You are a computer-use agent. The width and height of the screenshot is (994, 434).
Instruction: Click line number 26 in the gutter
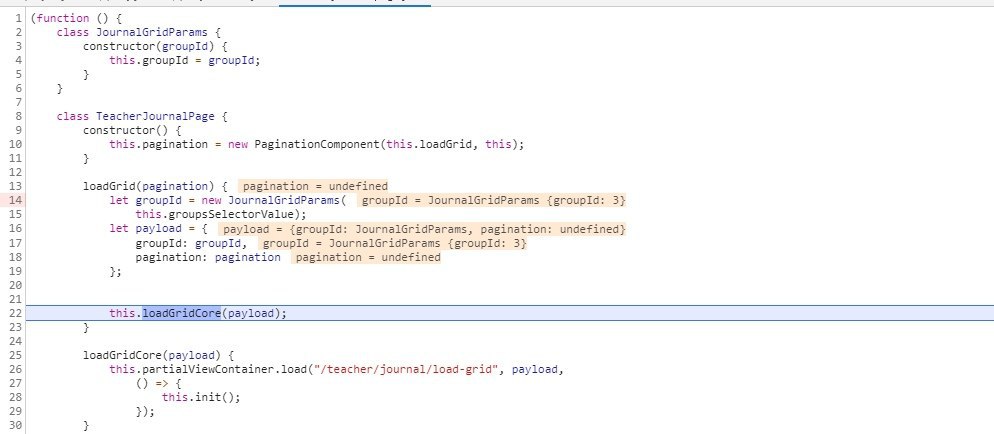click(16, 369)
